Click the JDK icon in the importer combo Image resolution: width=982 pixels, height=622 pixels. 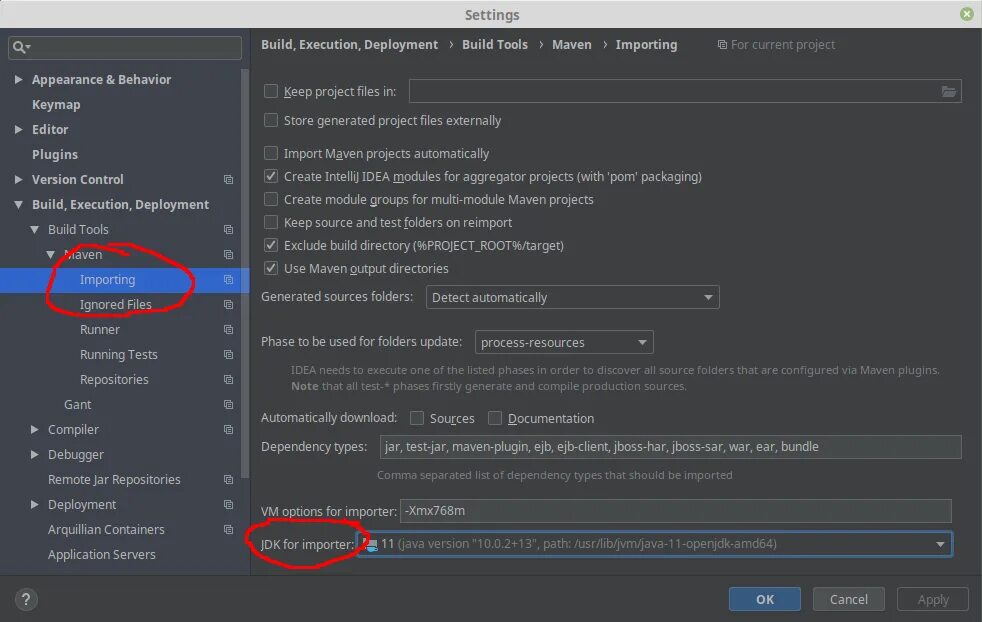coord(371,544)
